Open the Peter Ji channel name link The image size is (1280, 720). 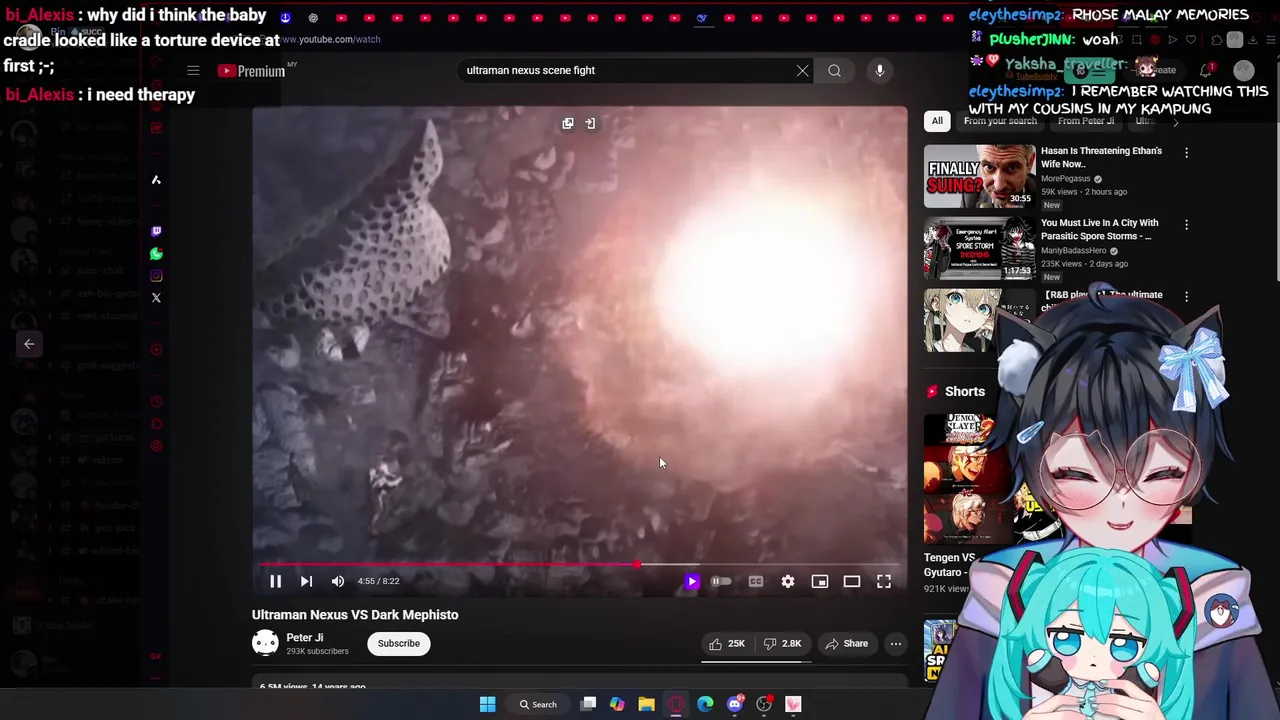pos(304,638)
